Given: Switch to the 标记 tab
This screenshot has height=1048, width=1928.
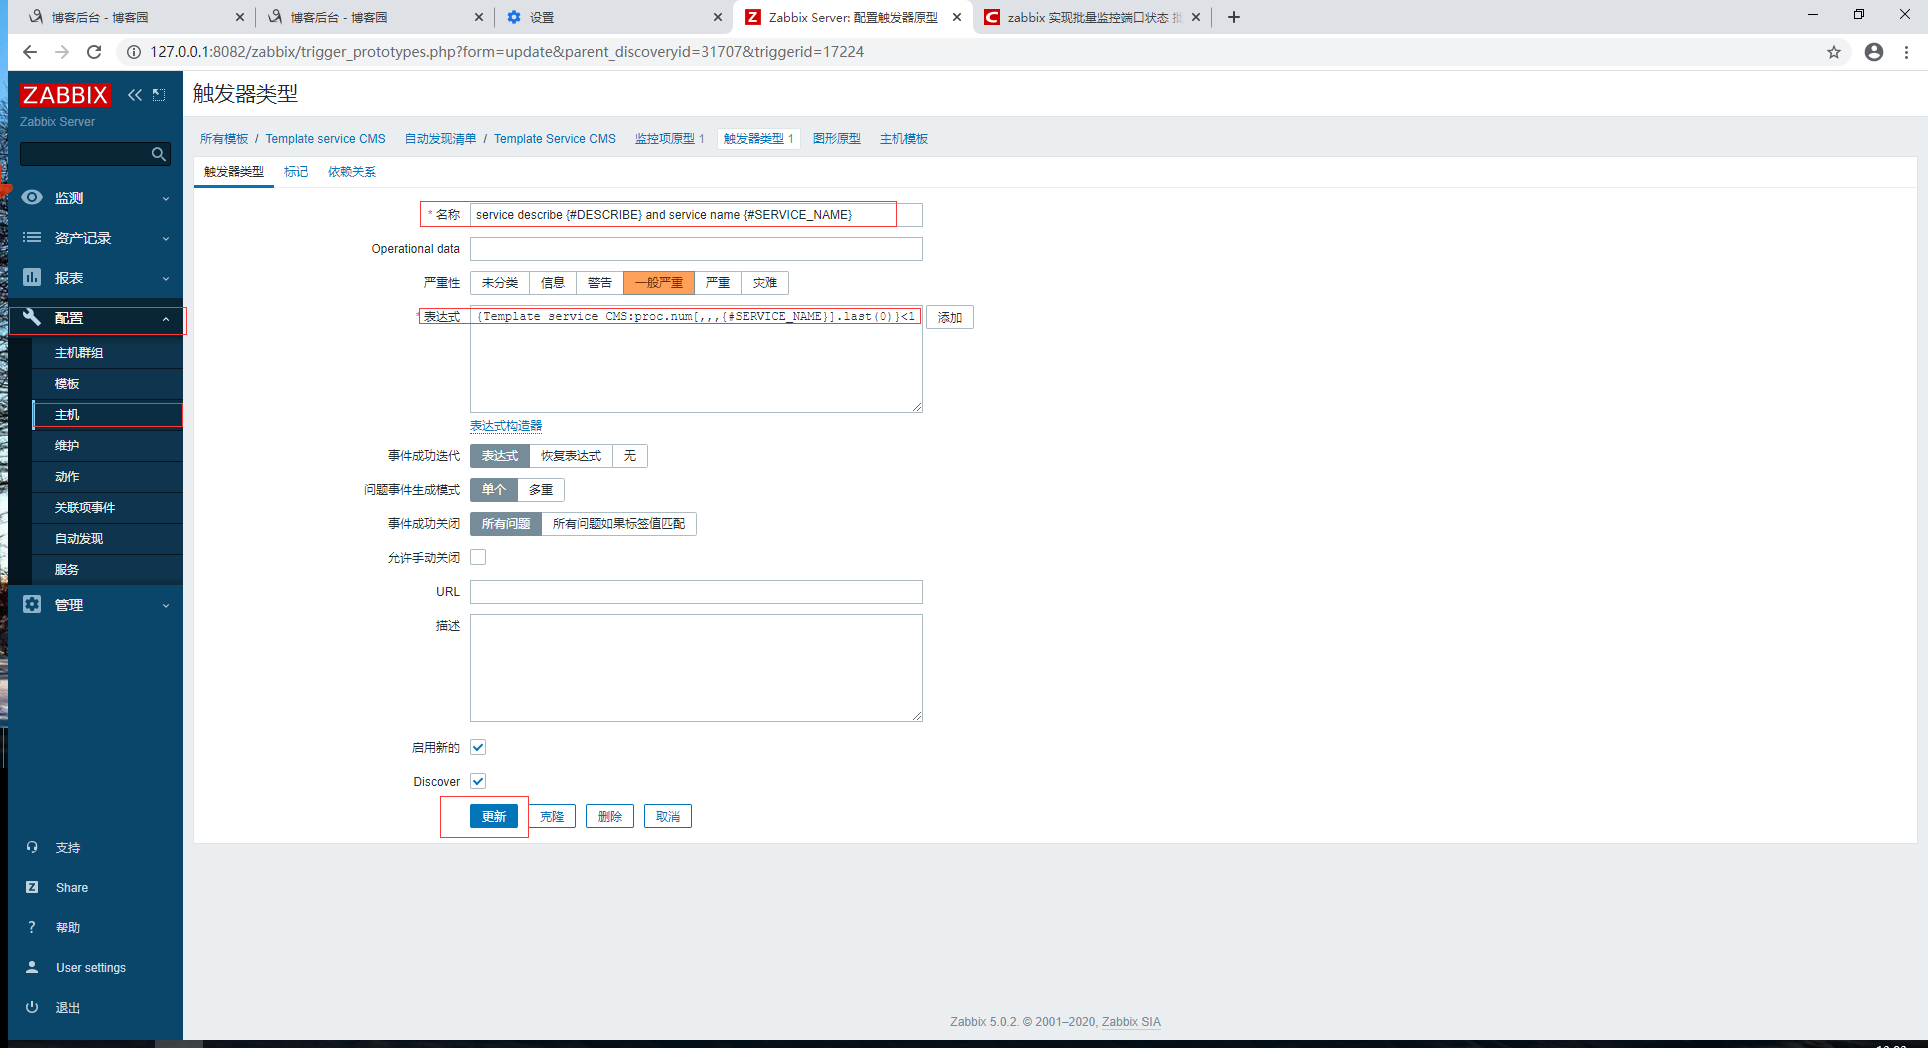Looking at the screenshot, I should click(296, 172).
